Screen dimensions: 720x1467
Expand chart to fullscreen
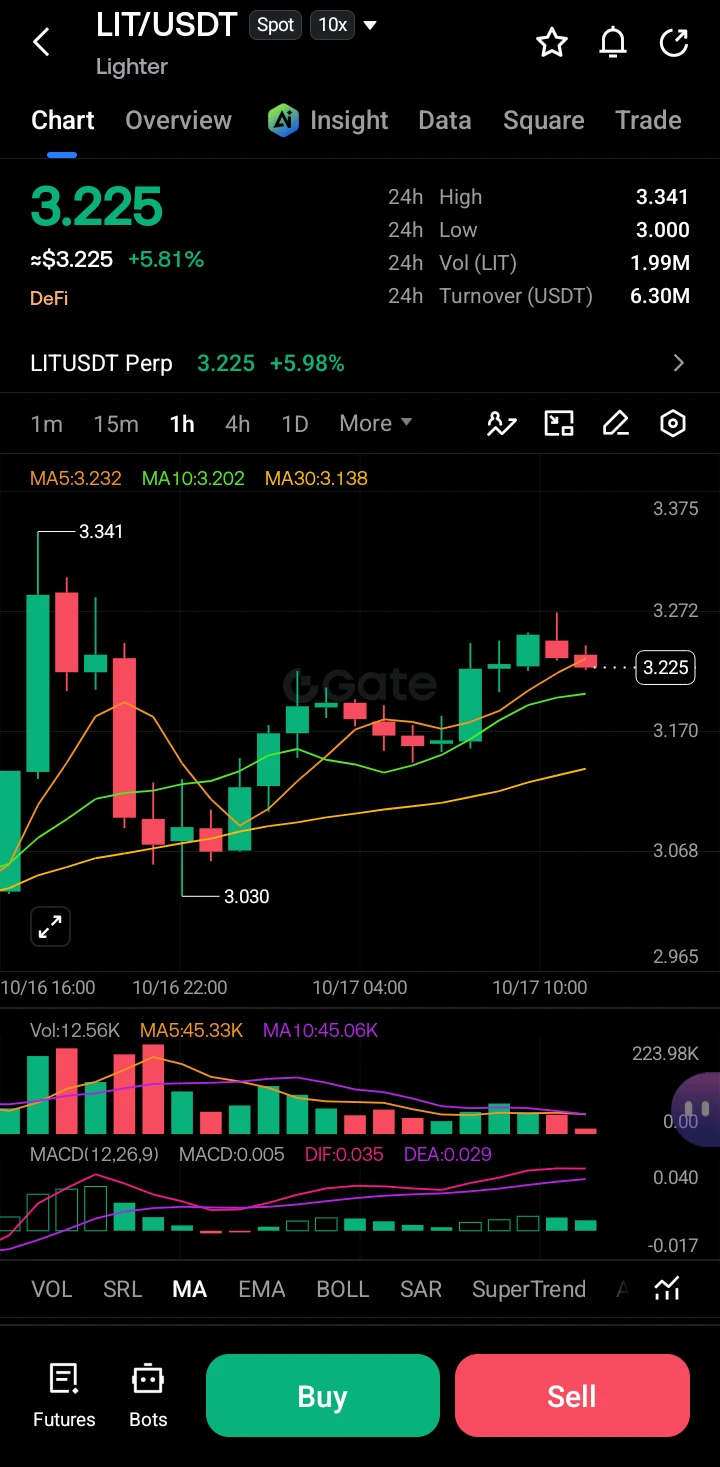coord(50,926)
